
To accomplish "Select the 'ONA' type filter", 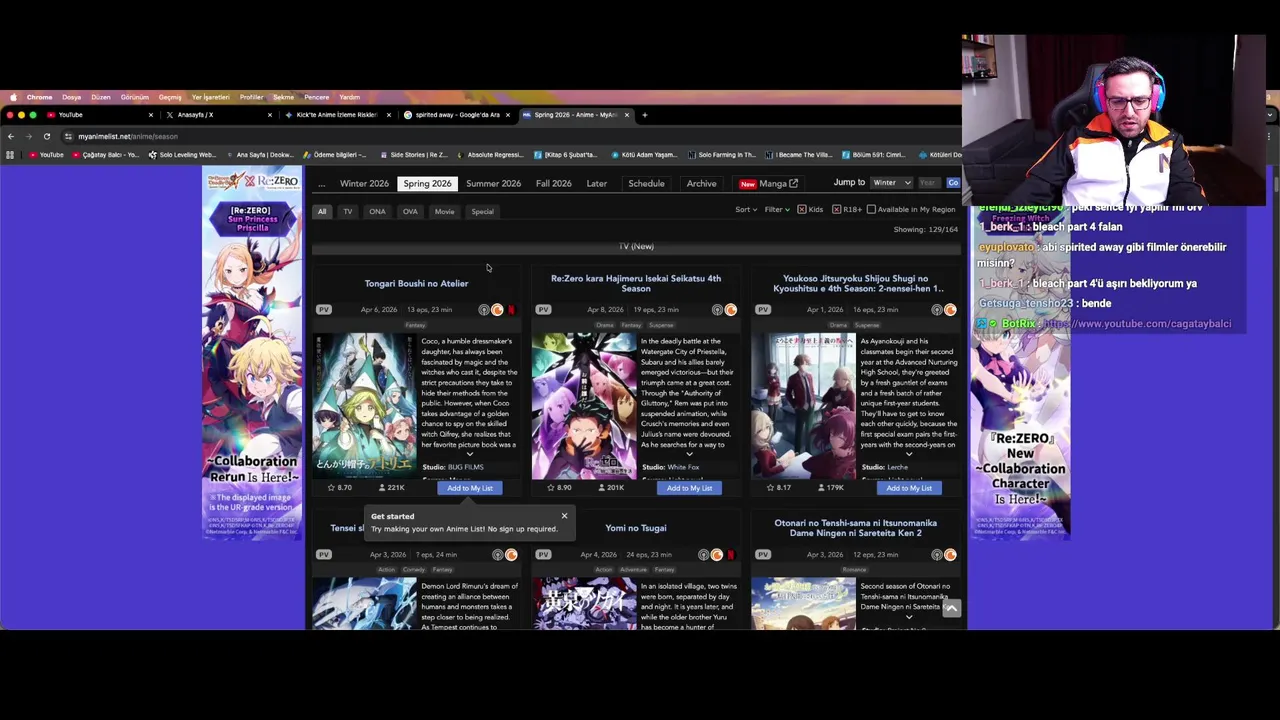I will point(377,212).
